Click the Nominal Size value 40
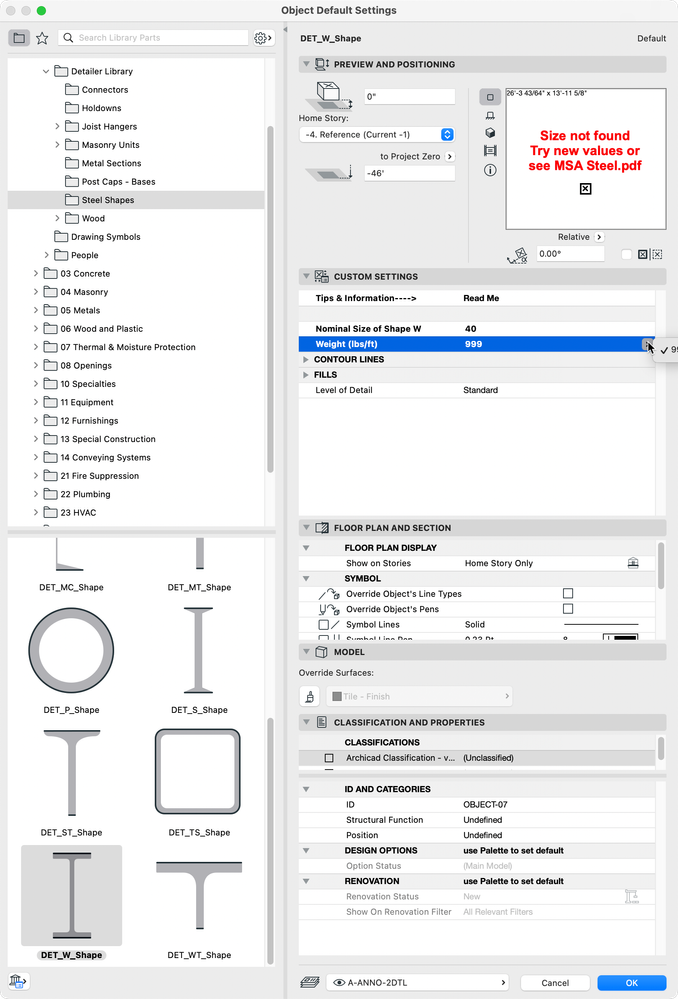The width and height of the screenshot is (678, 999). (471, 329)
